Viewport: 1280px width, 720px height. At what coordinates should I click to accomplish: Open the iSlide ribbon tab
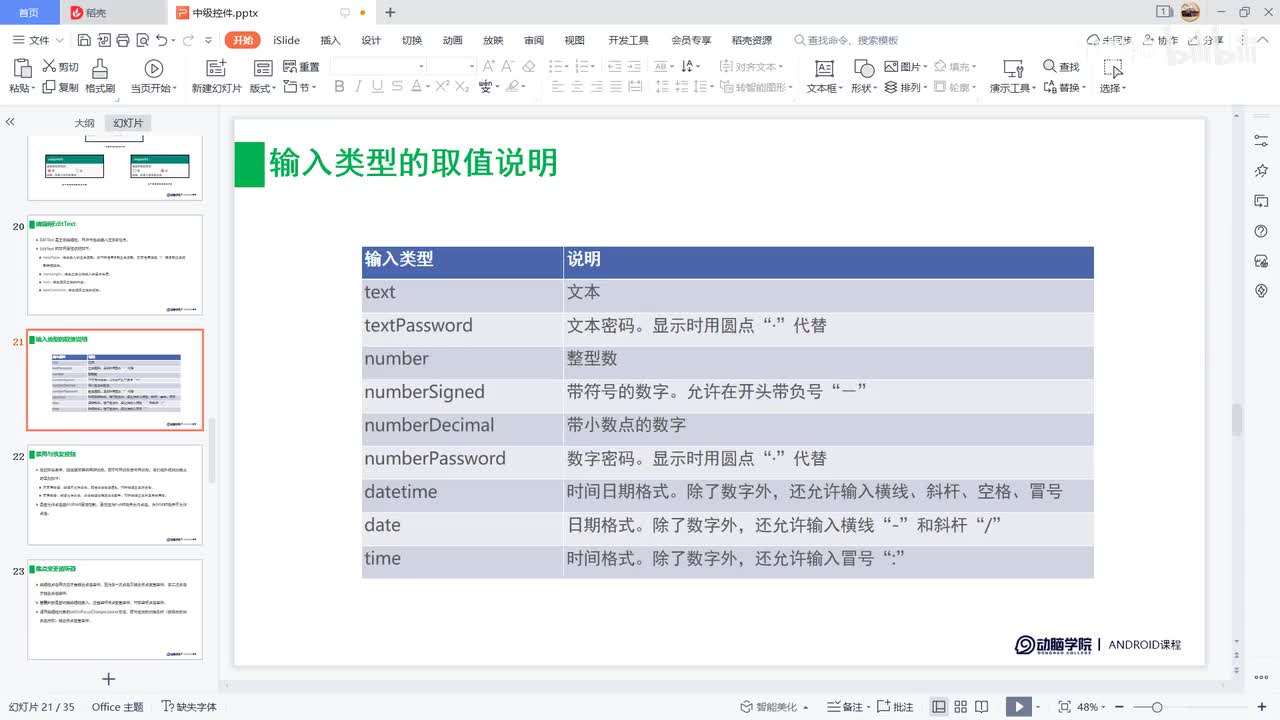(x=286, y=40)
